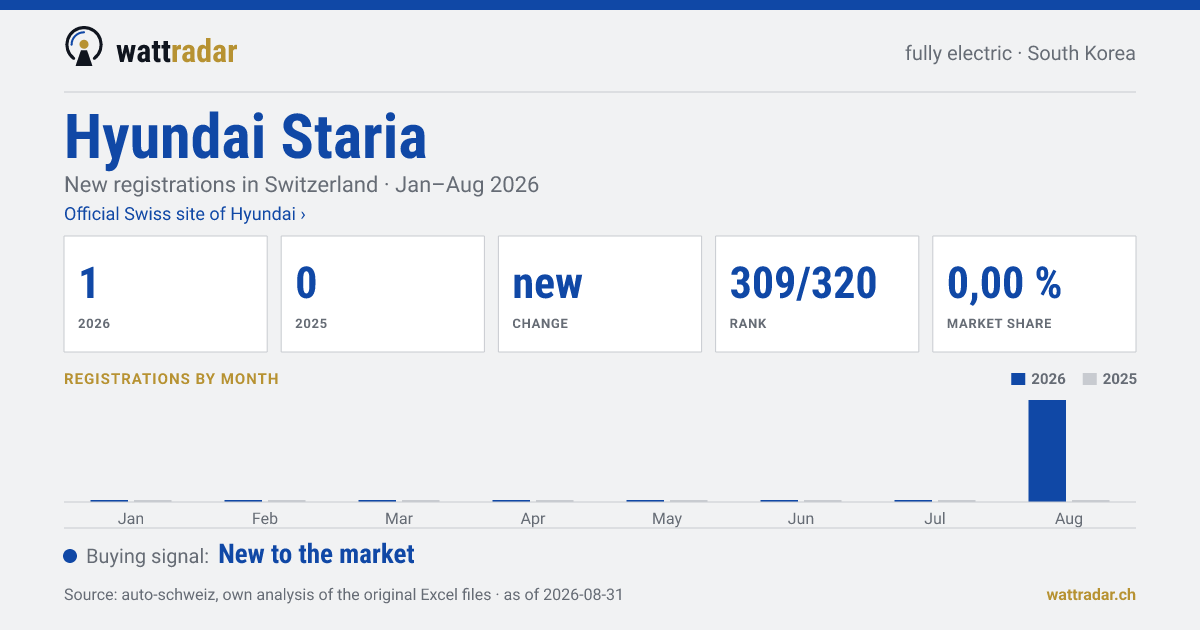Click the Jan month label on the chart

(131, 518)
